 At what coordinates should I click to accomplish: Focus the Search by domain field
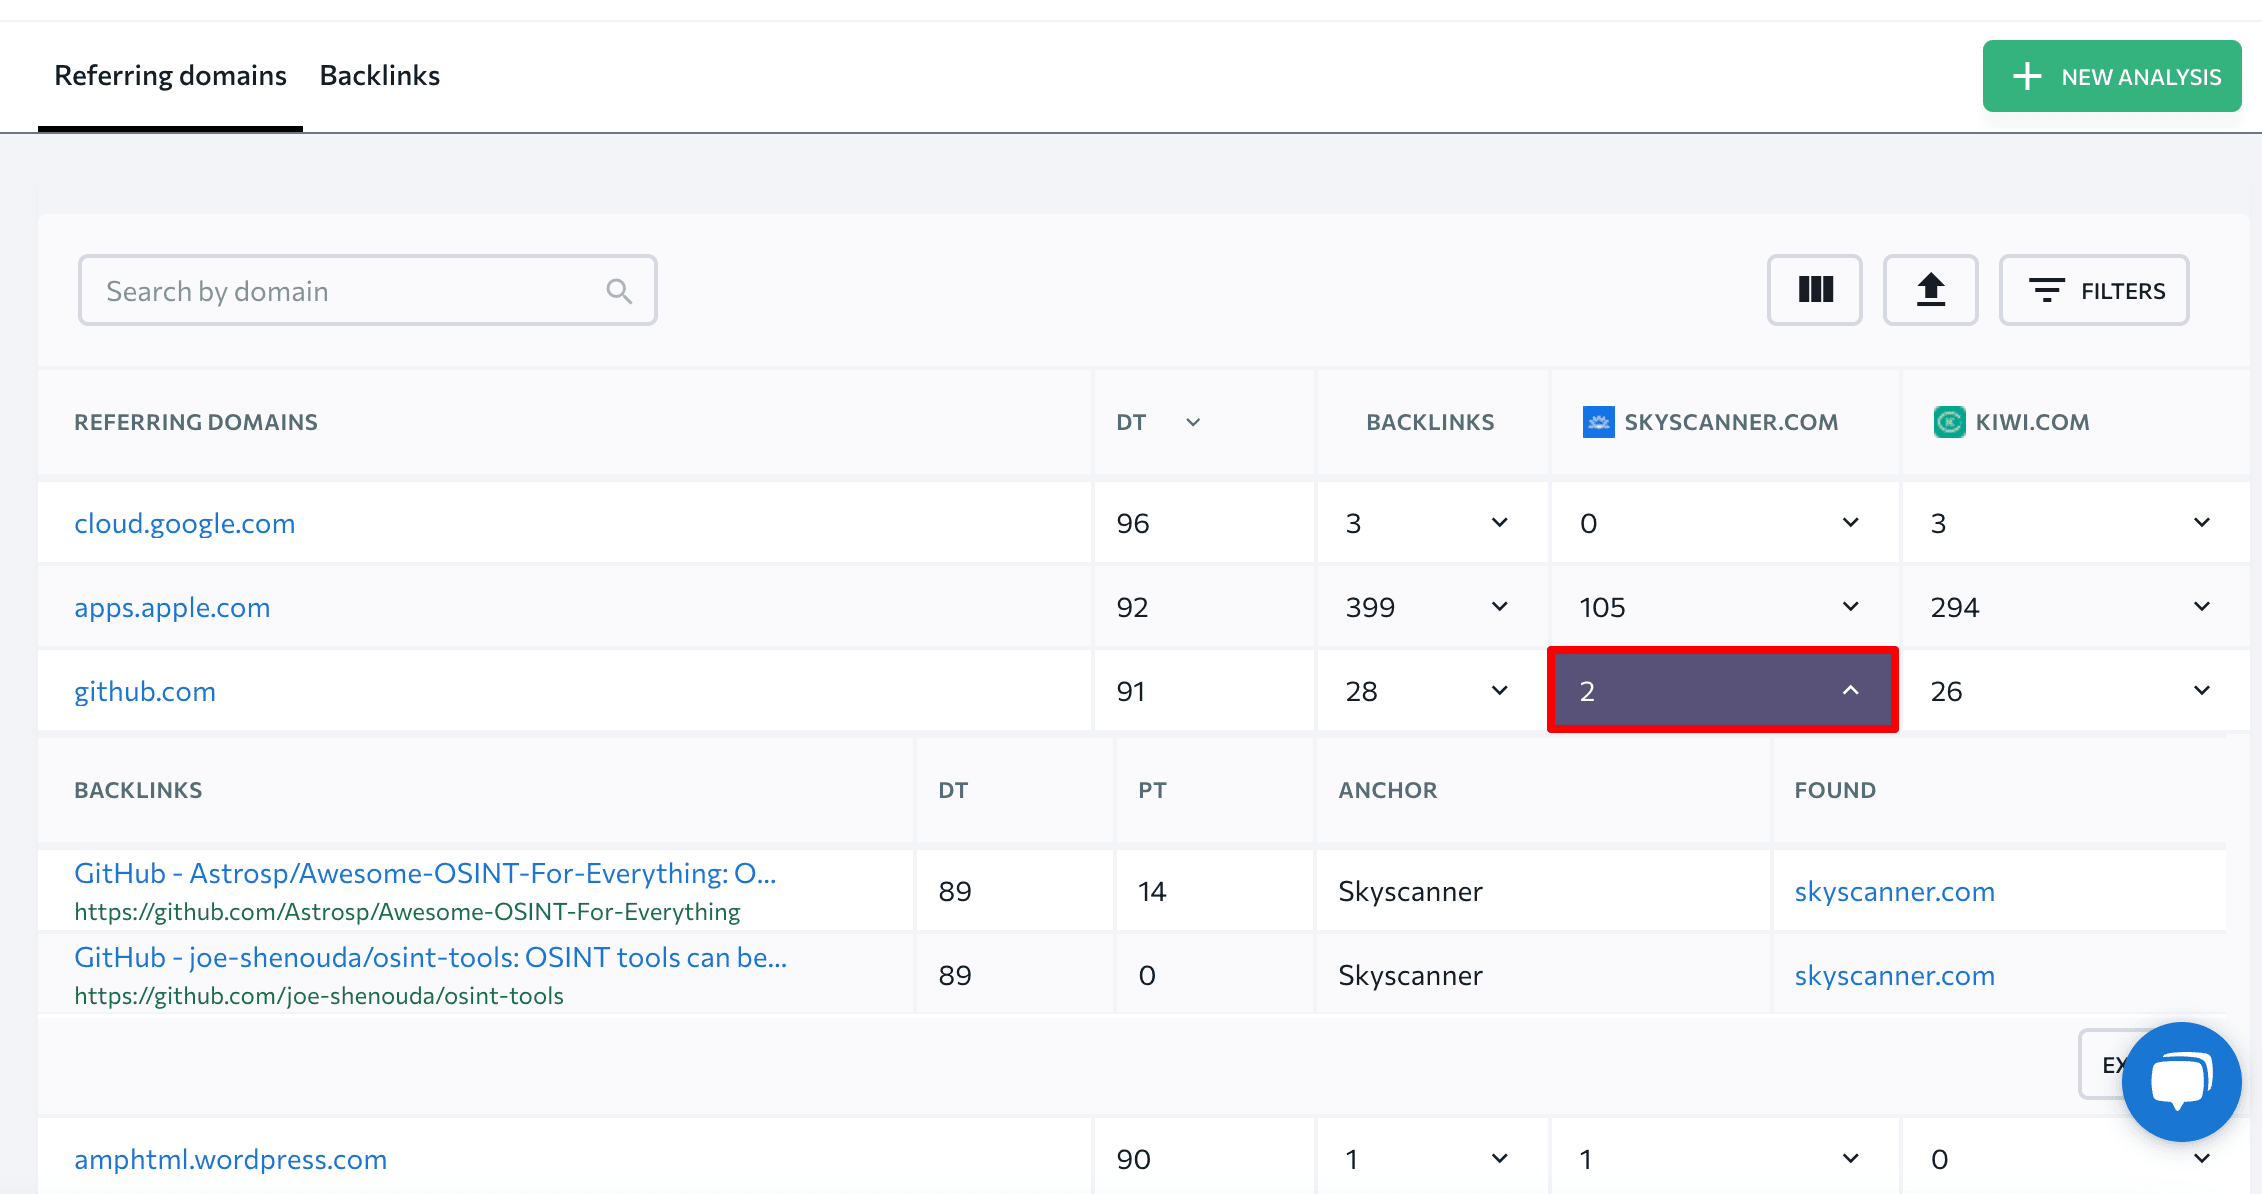(367, 290)
